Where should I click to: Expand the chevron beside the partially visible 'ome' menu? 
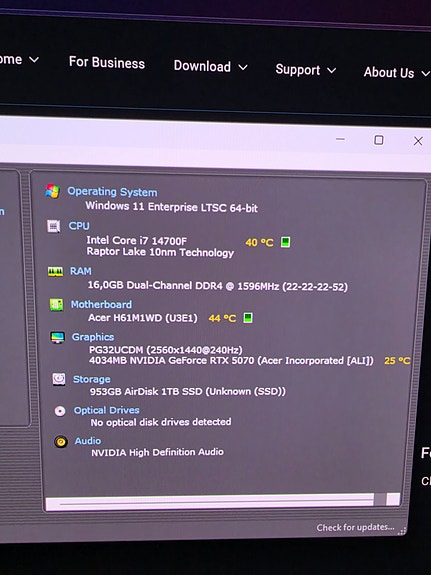click(34, 59)
